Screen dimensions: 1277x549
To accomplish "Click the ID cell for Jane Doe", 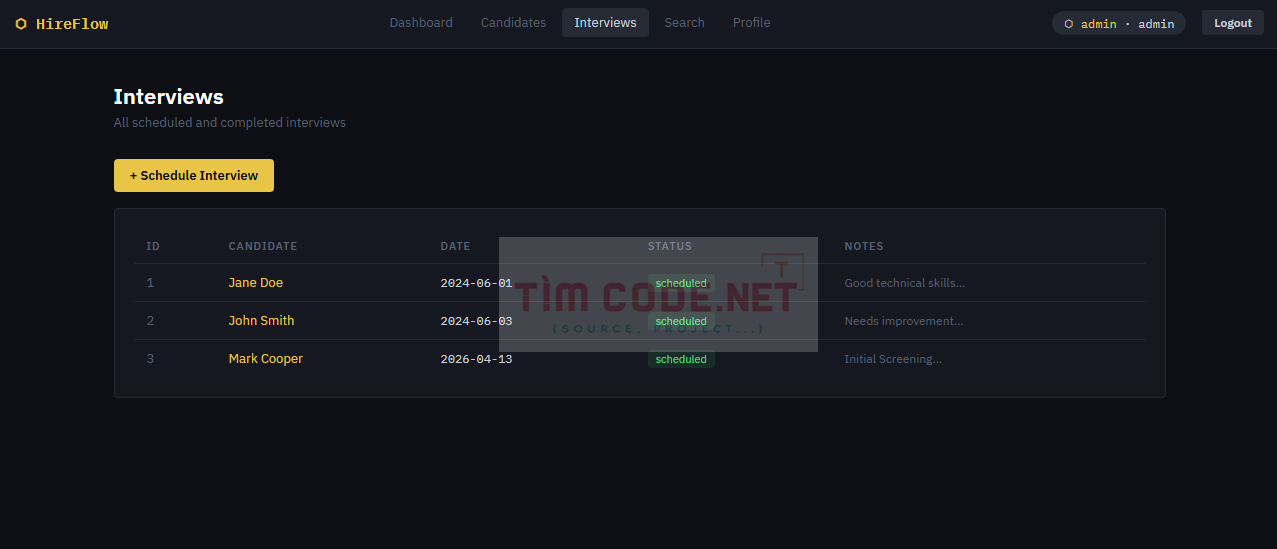I will [x=150, y=283].
